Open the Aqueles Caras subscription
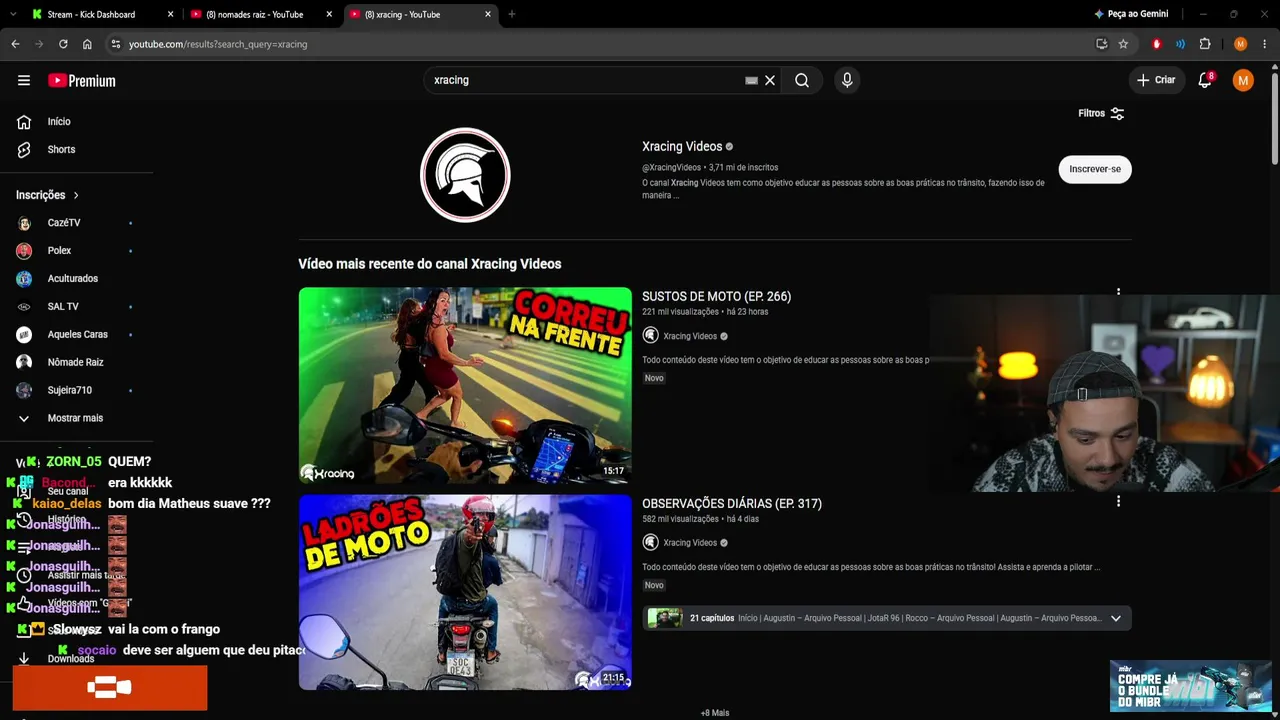This screenshot has width=1280, height=720. [x=77, y=335]
